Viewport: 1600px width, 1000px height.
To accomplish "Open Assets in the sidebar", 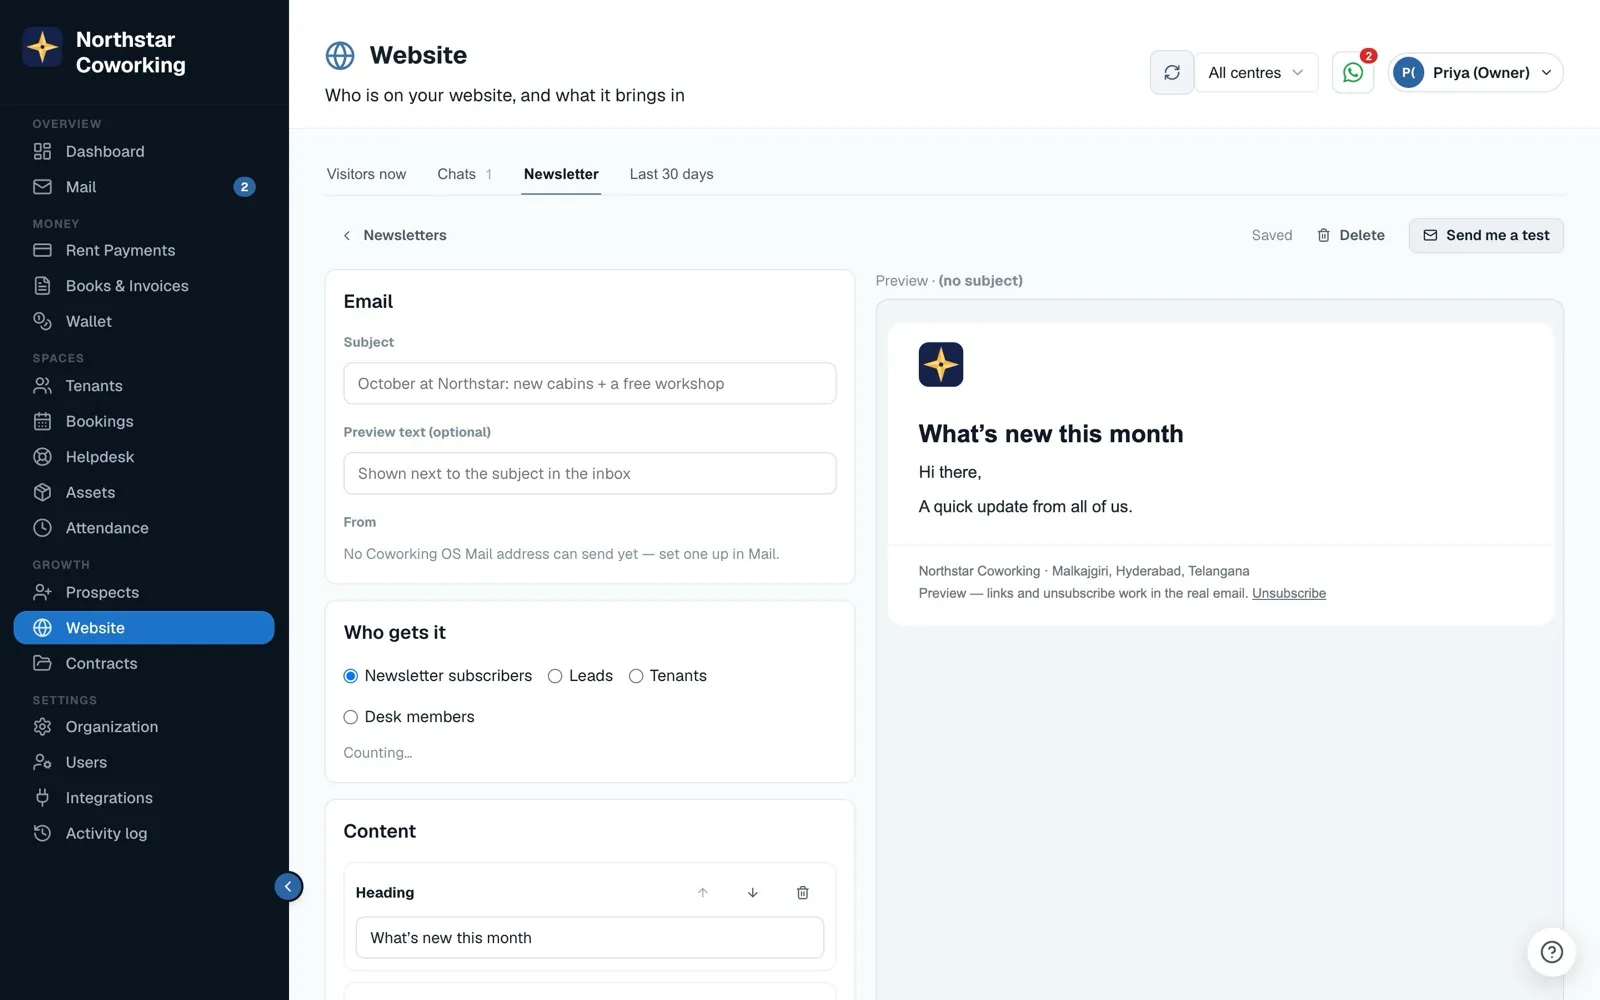I will (144, 492).
